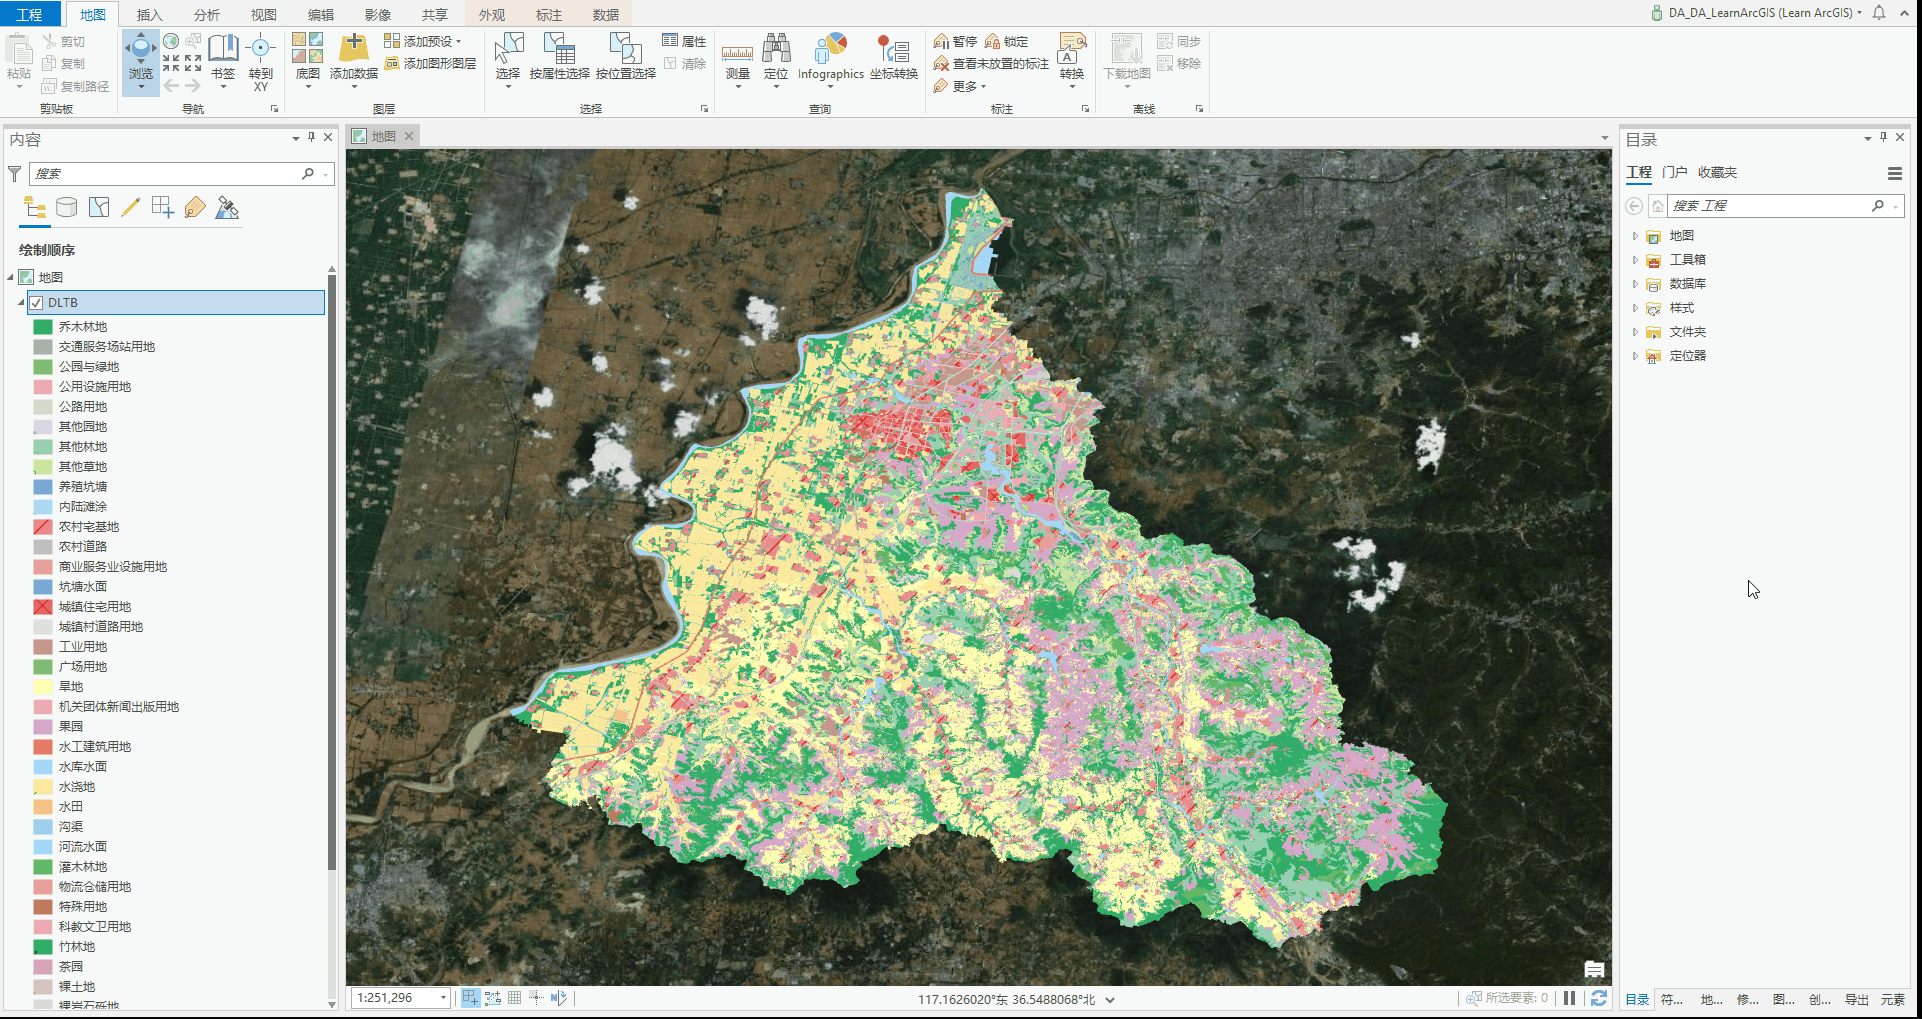Viewport: 1922px width, 1019px height.
Task: Click the red 城镇住宅用地 legend color swatch
Action: pyautogui.click(x=42, y=606)
